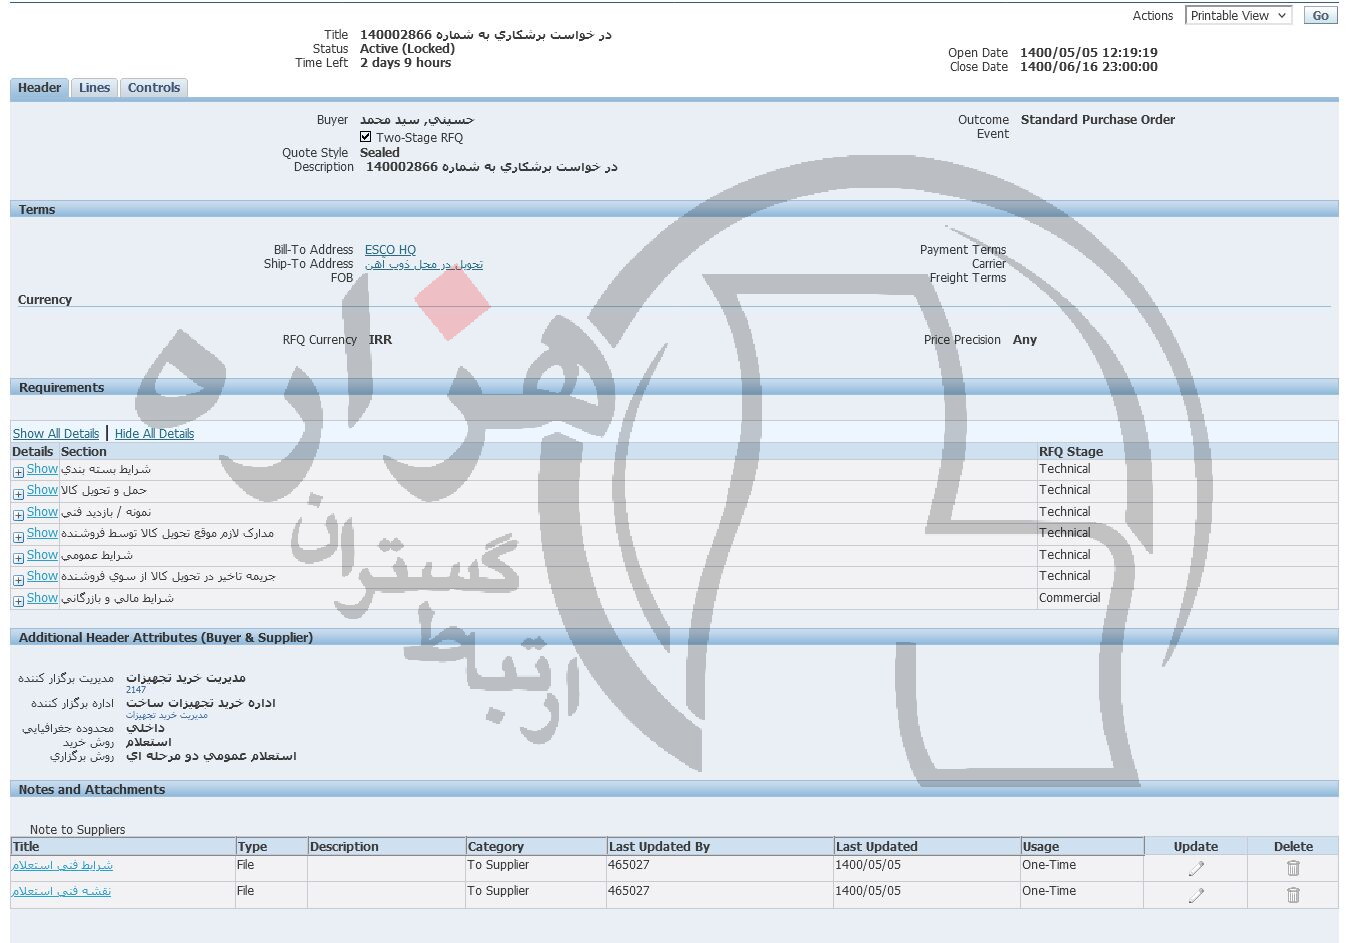Viewport: 1348px width, 943px height.
Task: Click Show link for شرايط عمومي
Action: coord(42,555)
